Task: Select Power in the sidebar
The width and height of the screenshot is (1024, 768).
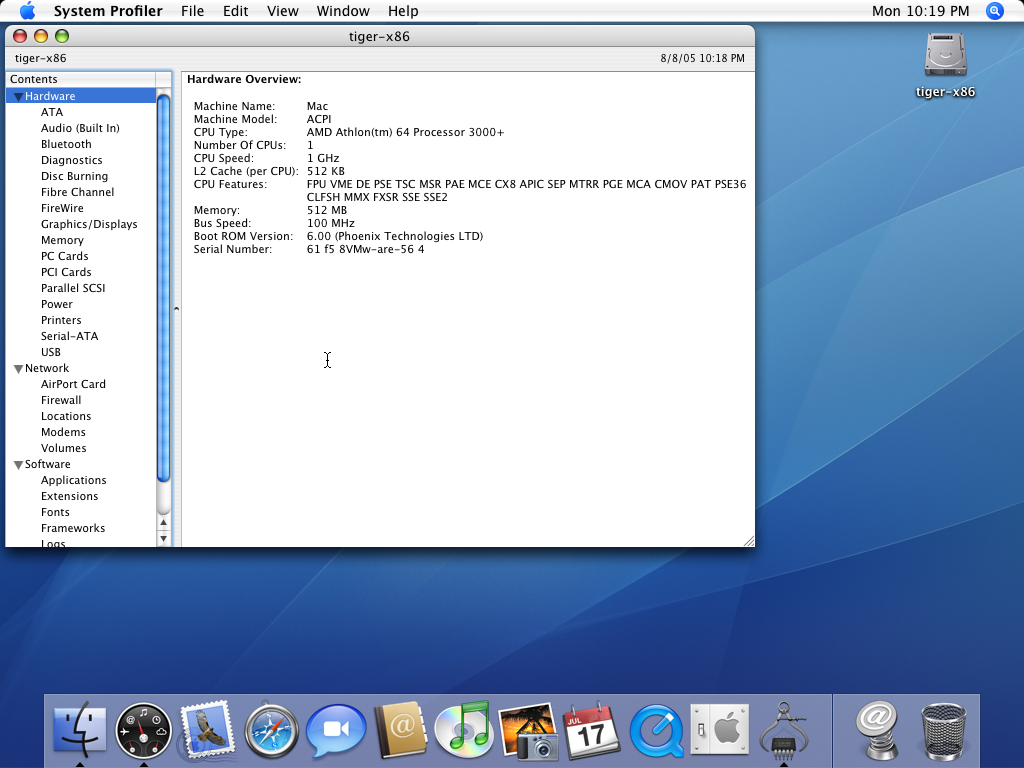Action: (x=57, y=304)
